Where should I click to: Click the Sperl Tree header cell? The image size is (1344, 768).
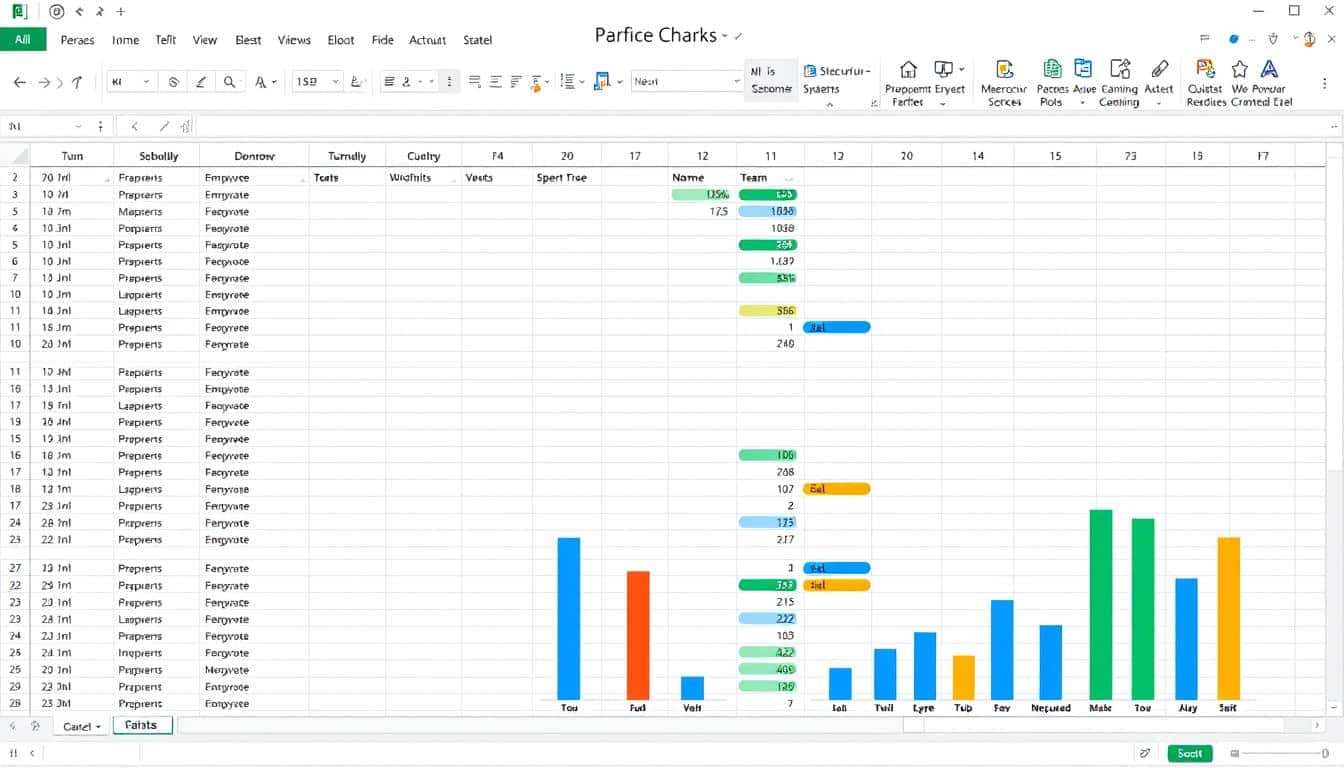coord(566,178)
